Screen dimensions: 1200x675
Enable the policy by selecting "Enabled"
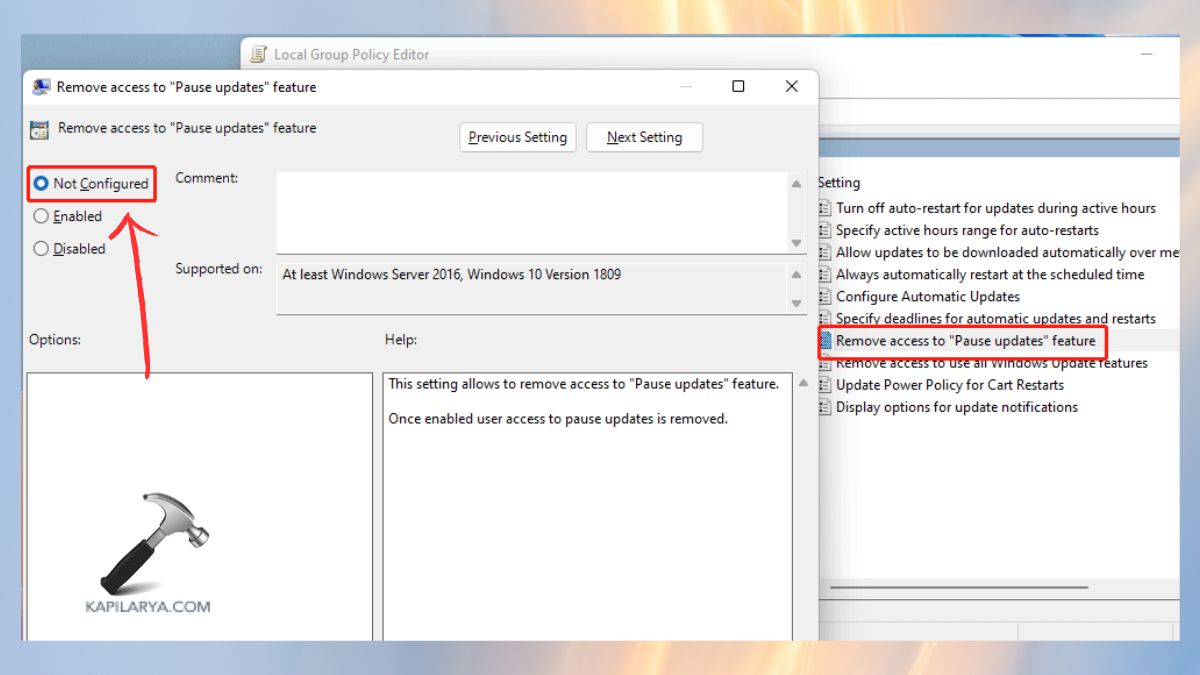41,216
